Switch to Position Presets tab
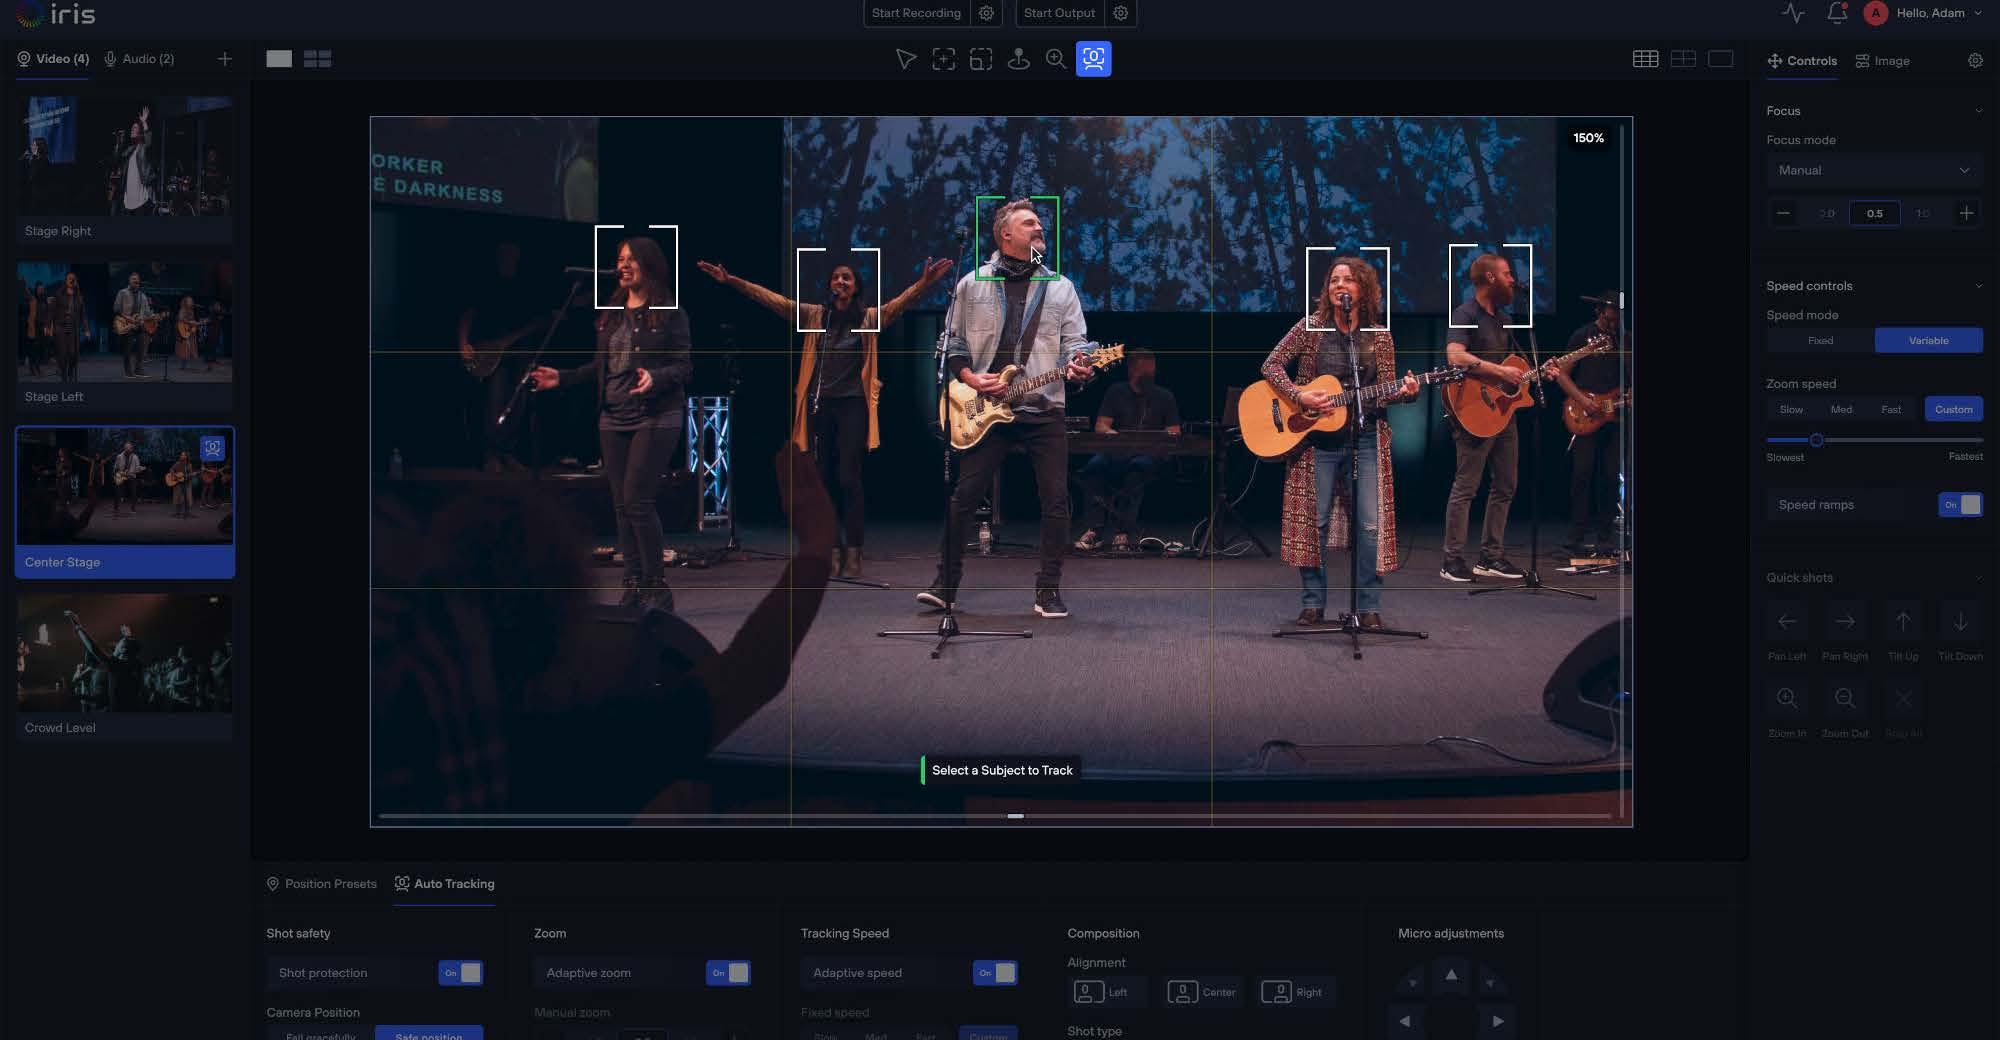 click(x=322, y=884)
